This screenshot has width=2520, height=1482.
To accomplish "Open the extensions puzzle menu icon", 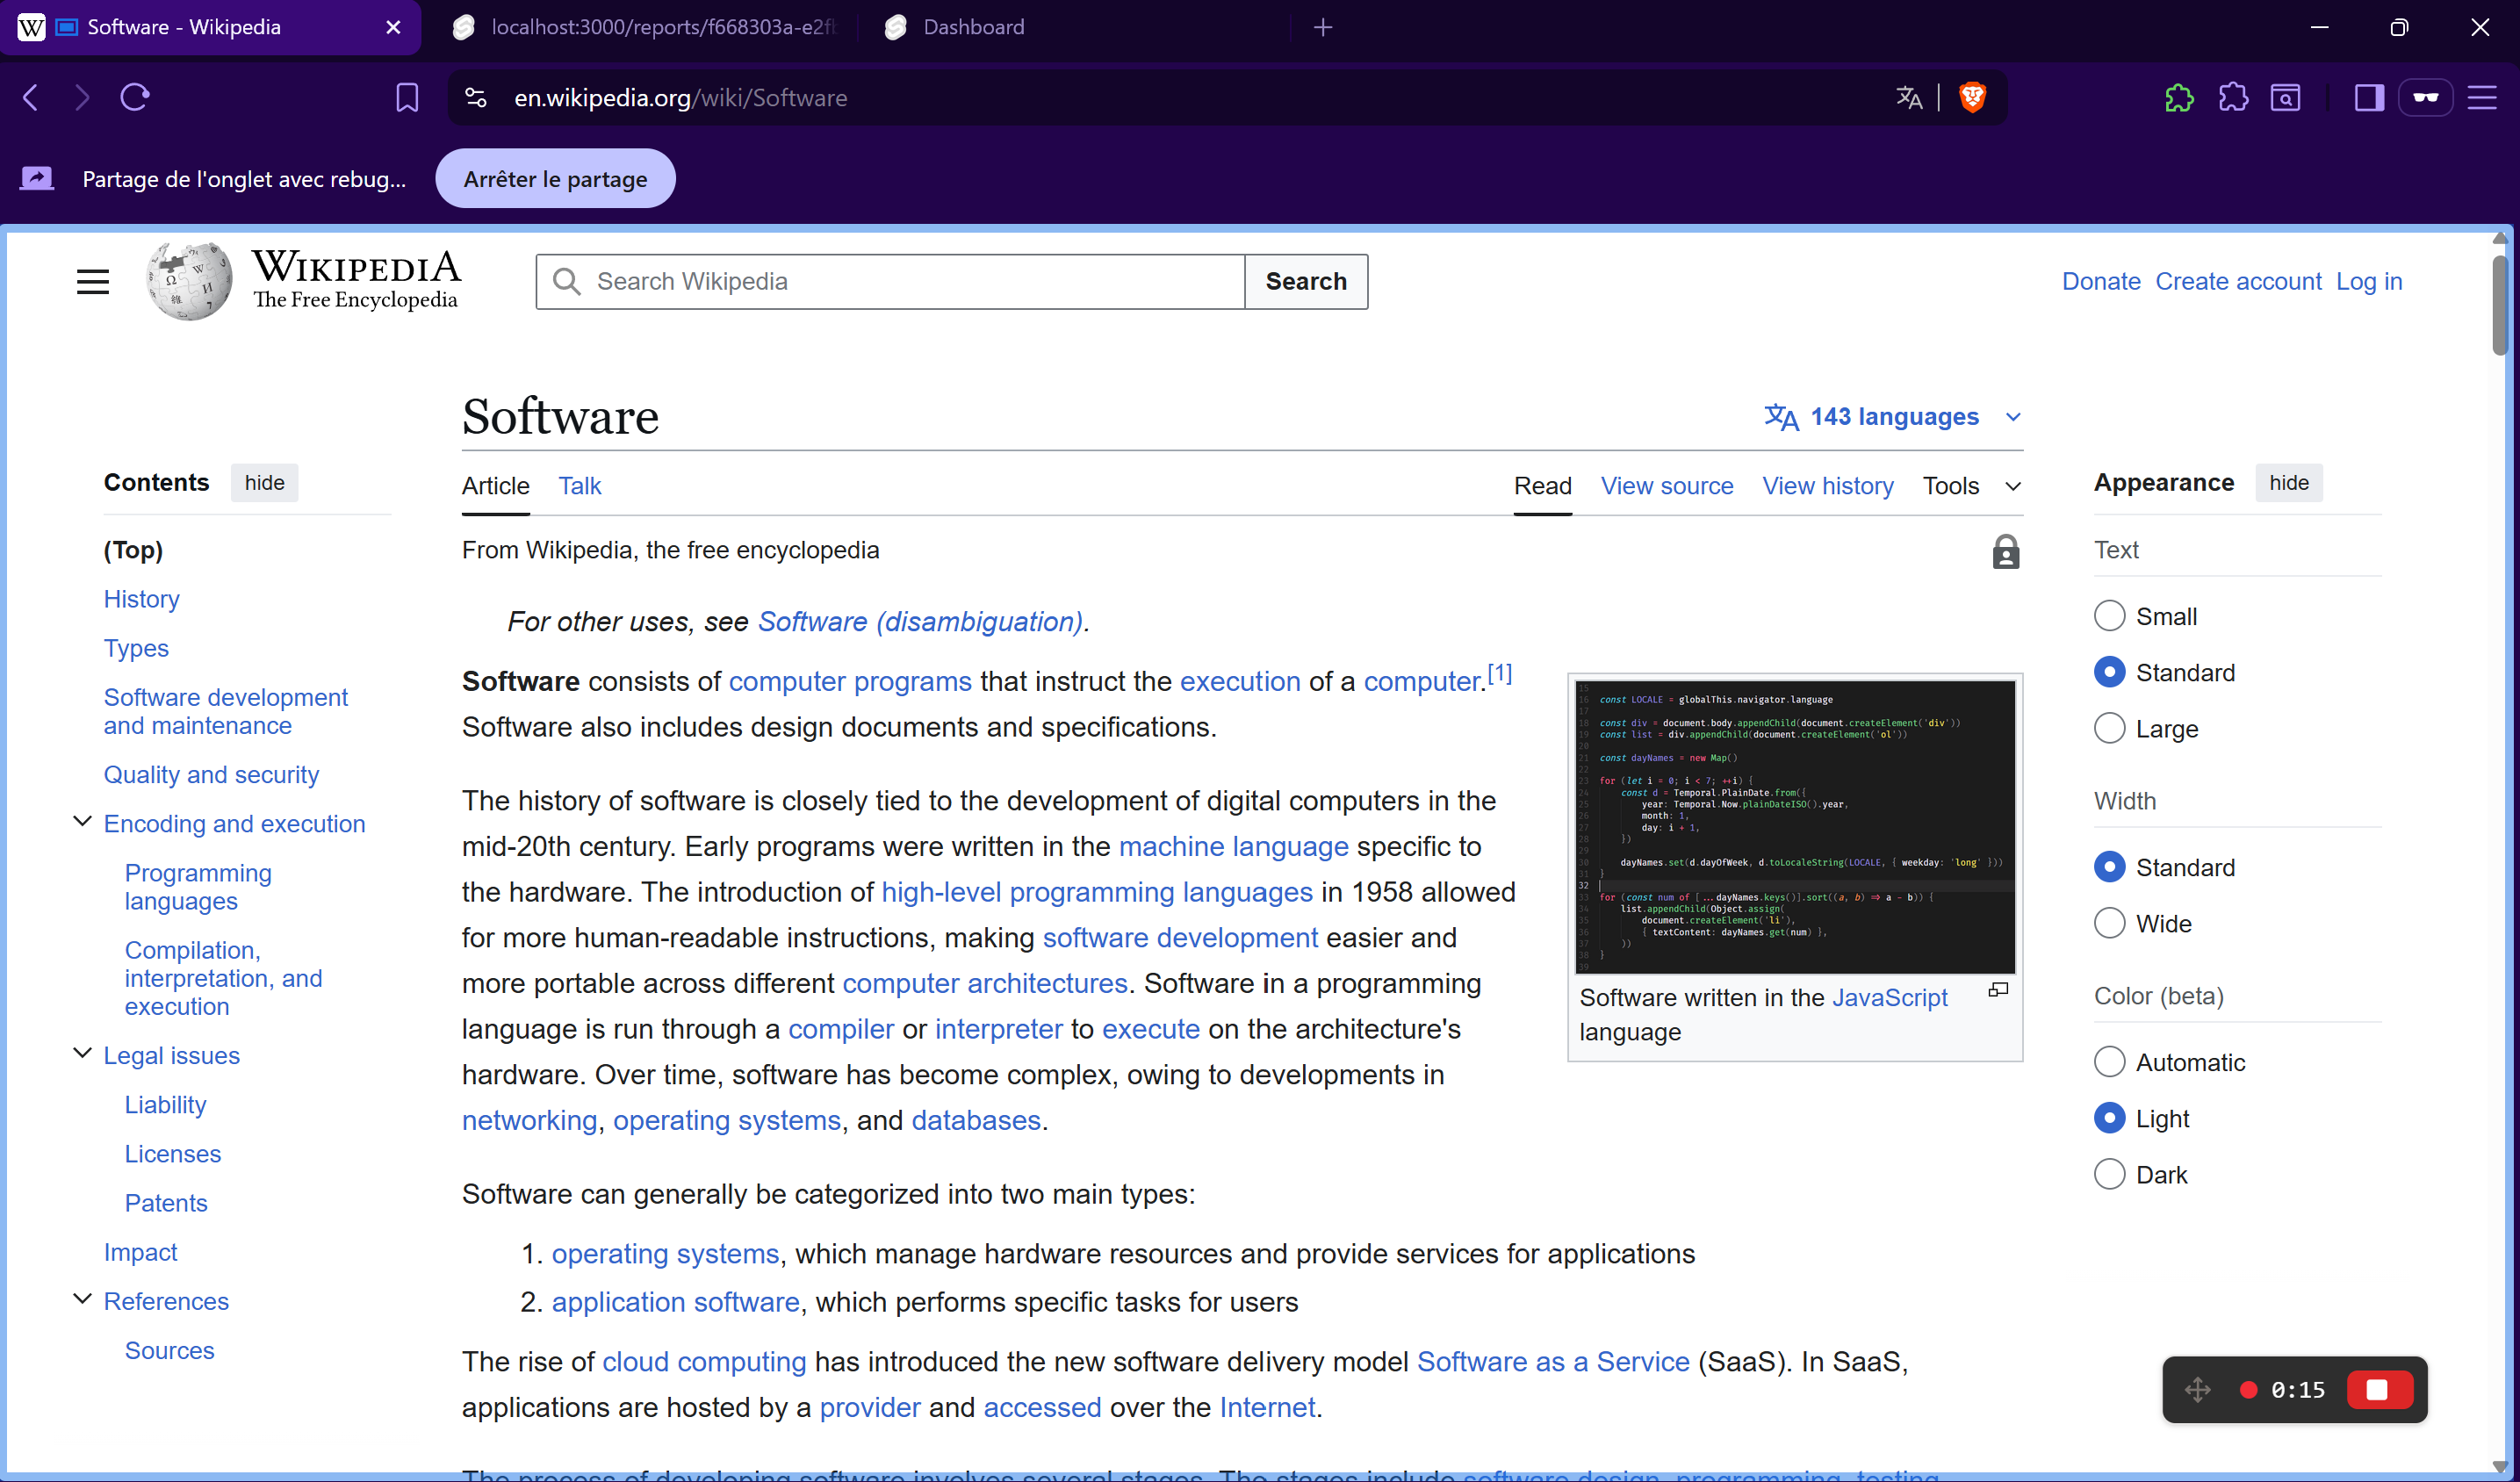I will (x=2233, y=97).
